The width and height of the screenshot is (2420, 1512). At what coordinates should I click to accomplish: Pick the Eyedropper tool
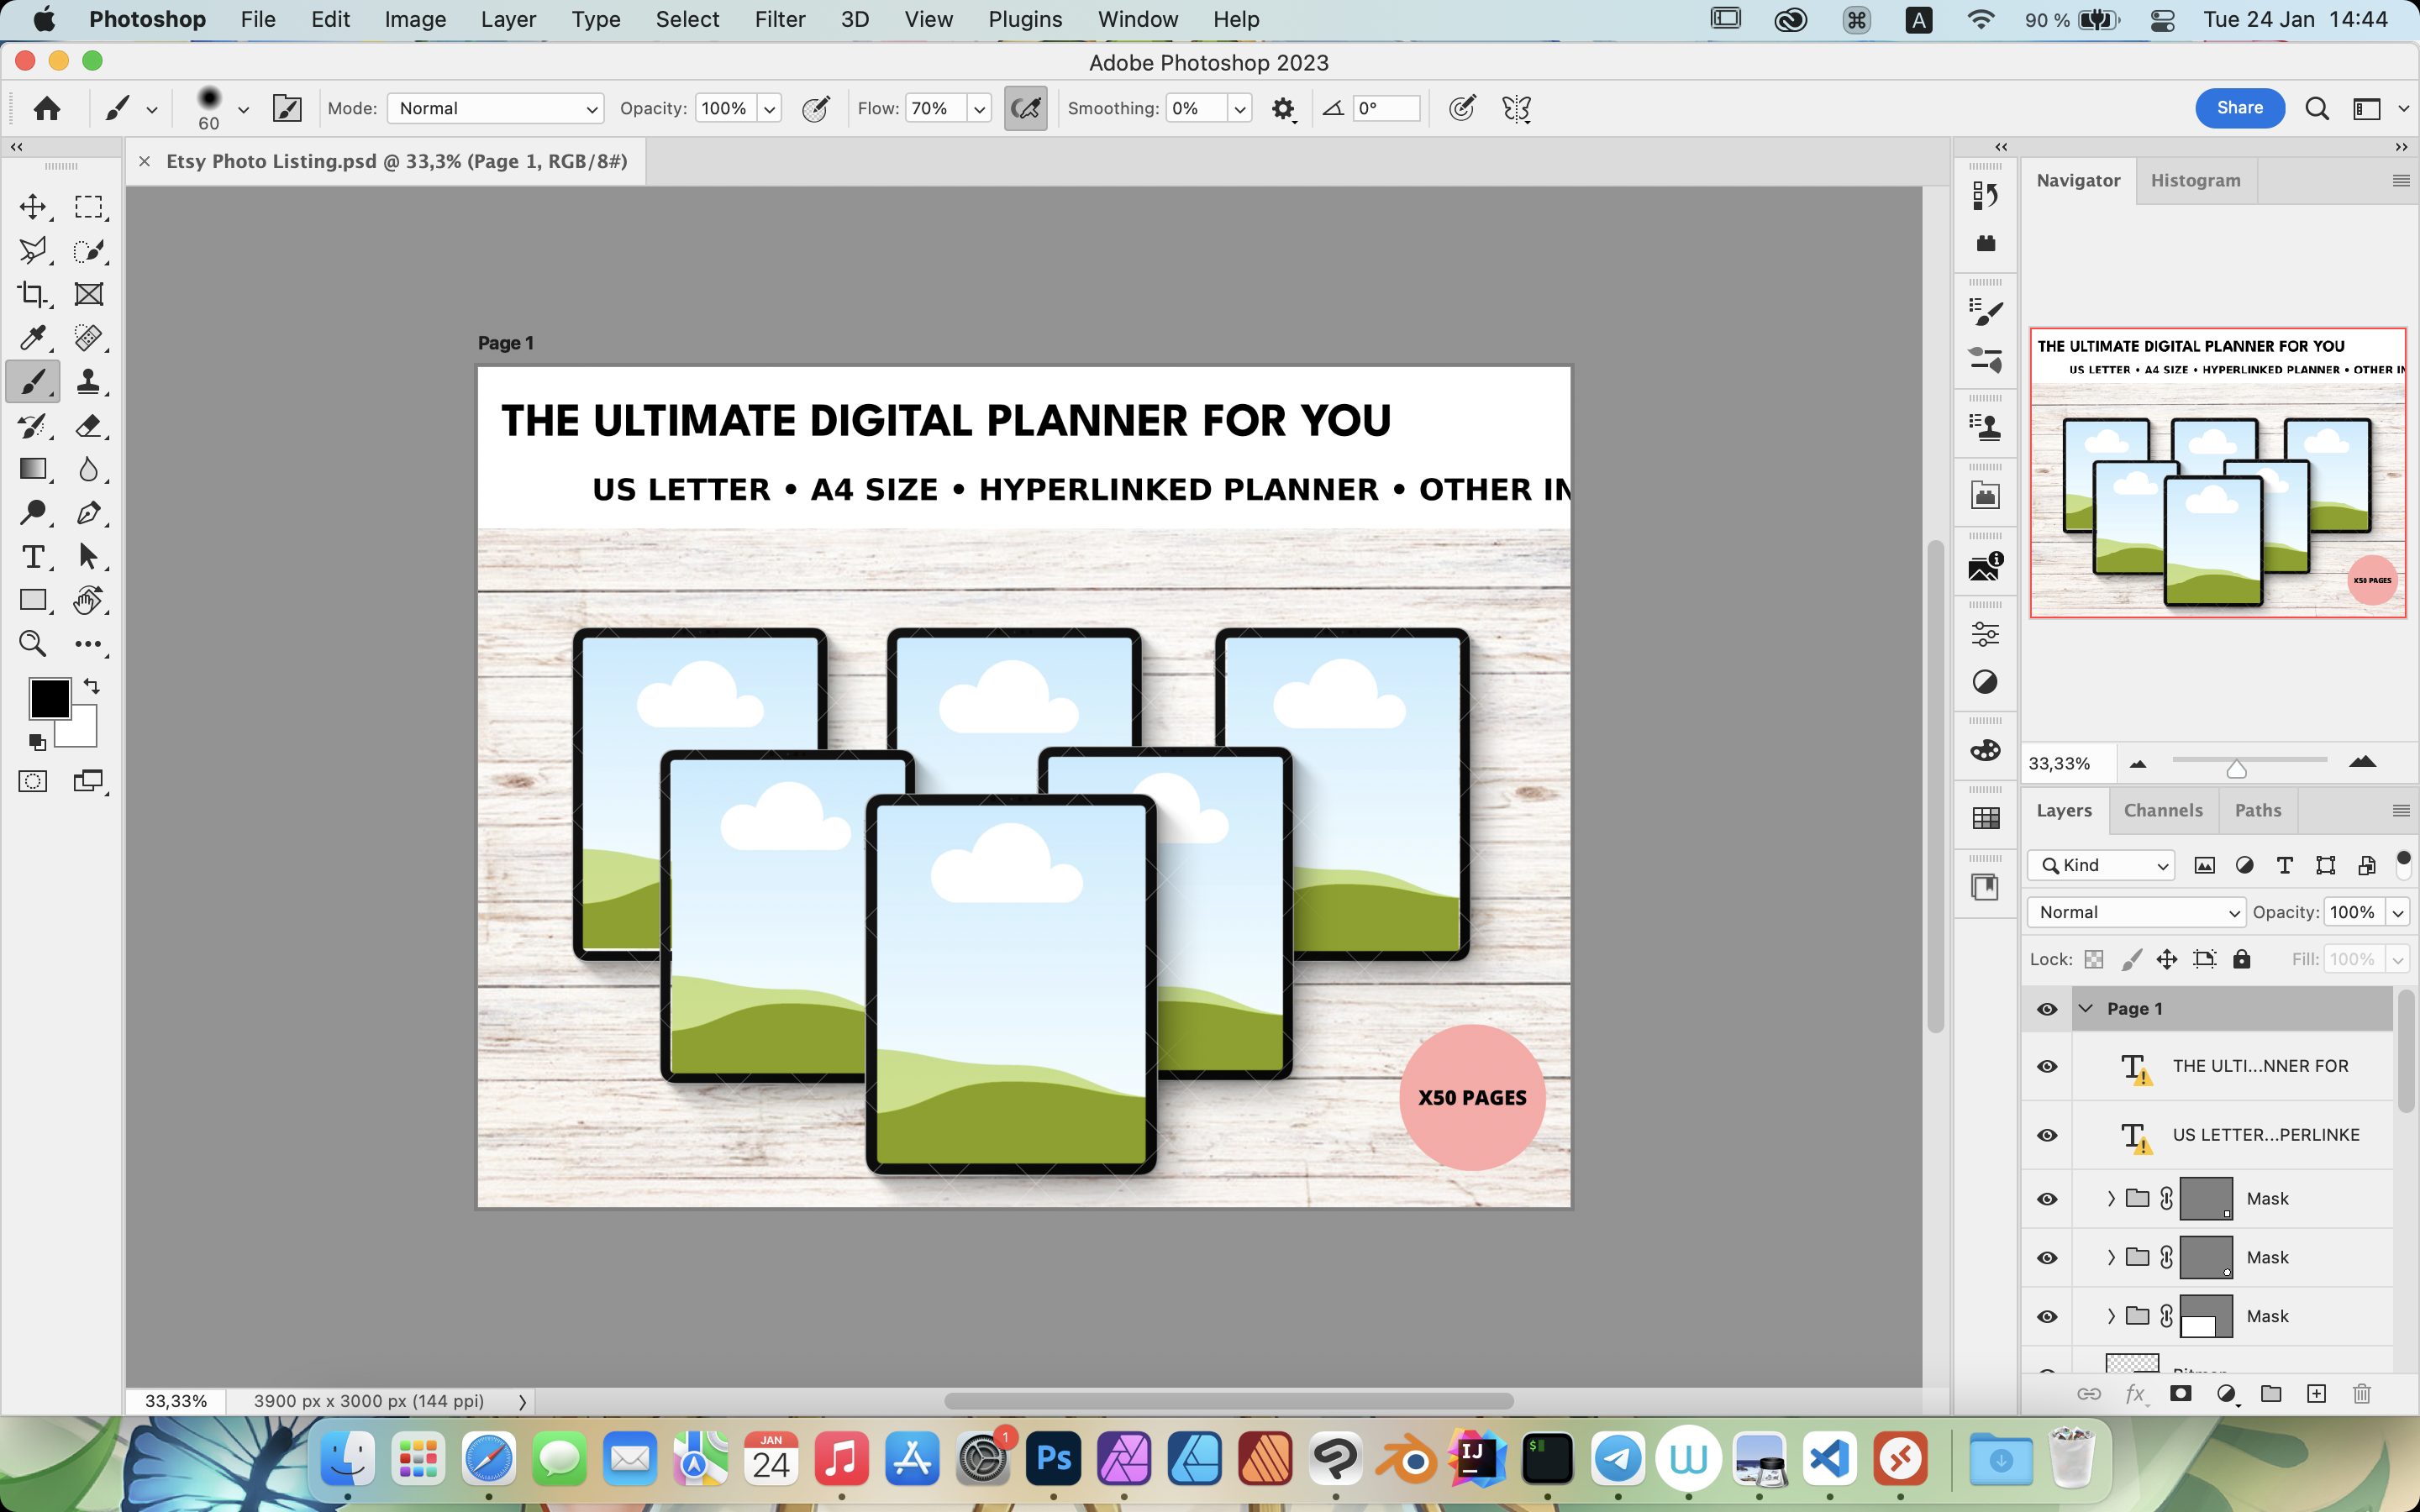(33, 338)
